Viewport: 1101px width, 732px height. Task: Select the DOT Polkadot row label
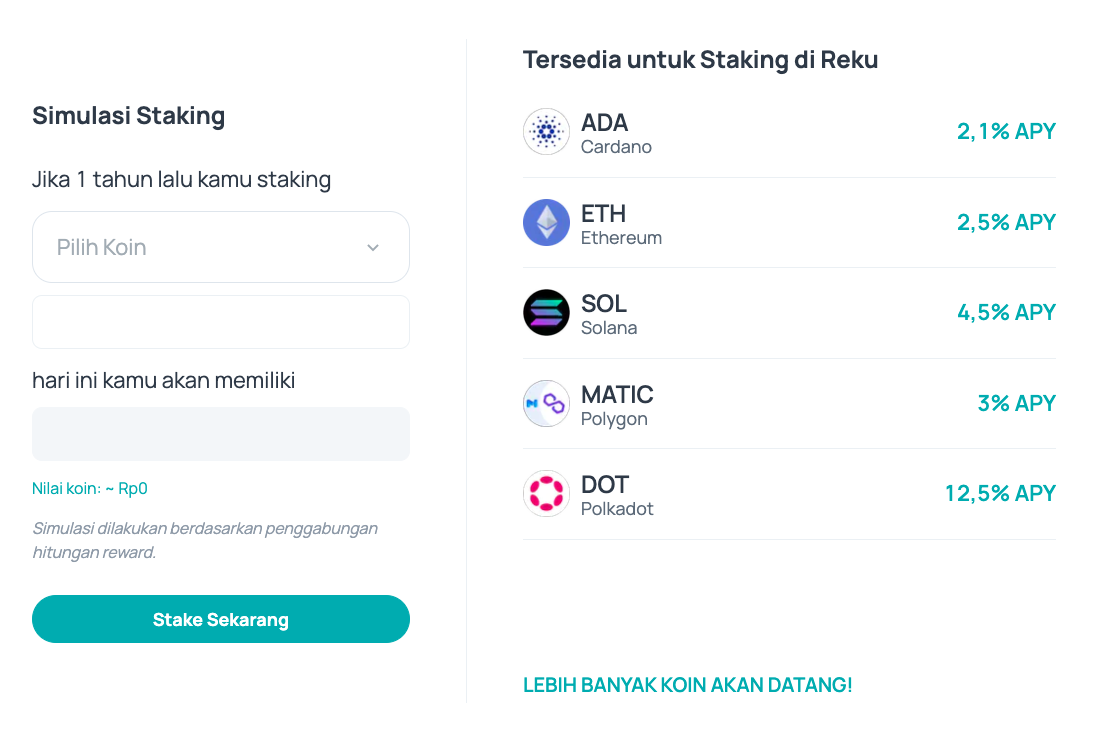coord(617,495)
